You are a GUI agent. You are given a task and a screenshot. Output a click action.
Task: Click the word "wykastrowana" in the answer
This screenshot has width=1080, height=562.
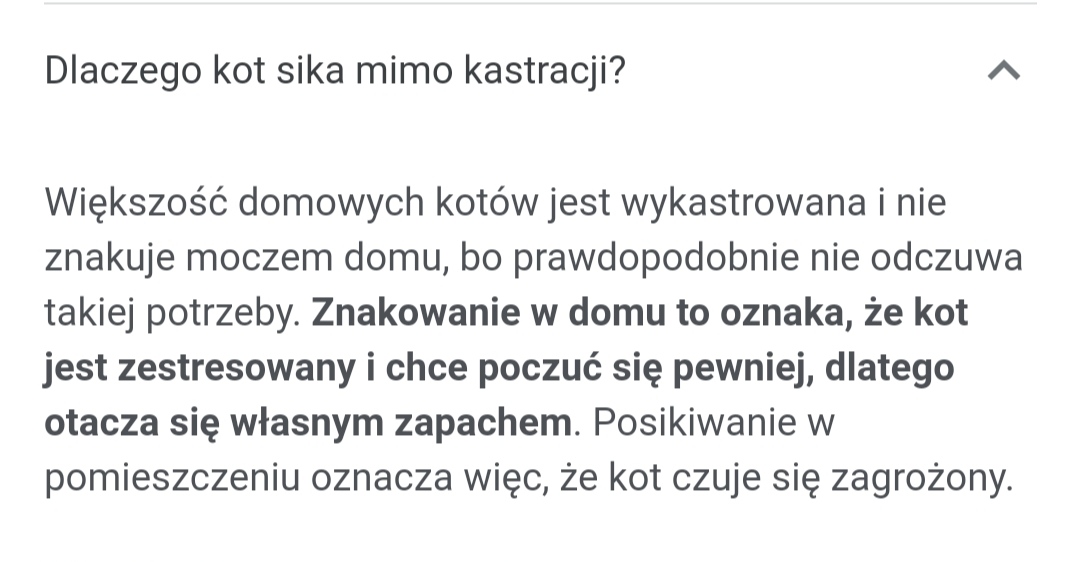pos(744,204)
